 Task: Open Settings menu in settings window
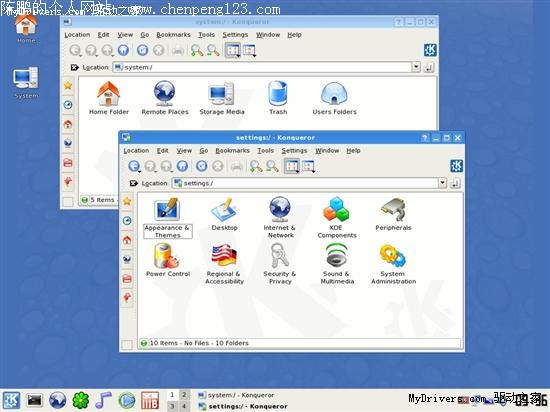coord(294,150)
